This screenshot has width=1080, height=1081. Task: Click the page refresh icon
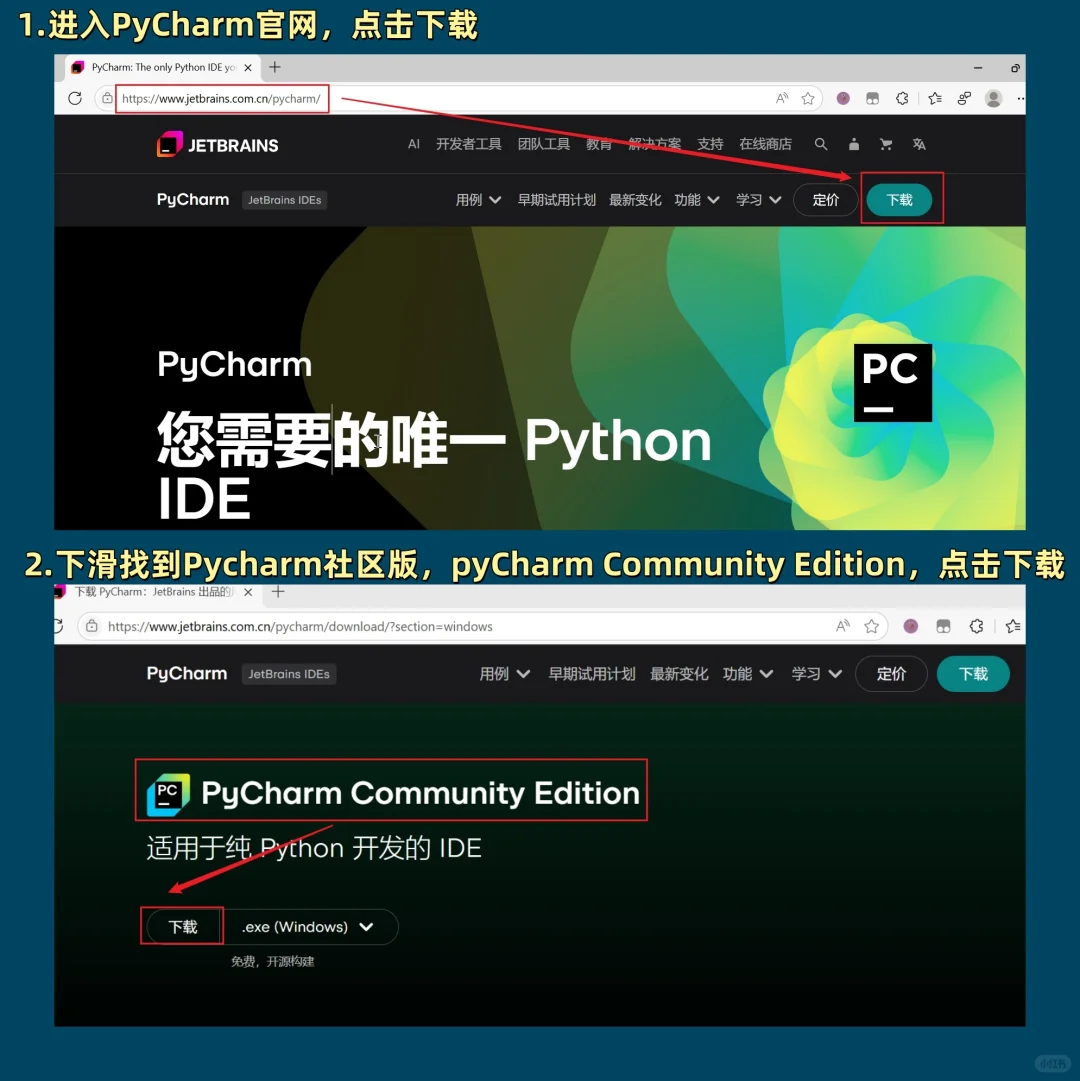[x=75, y=98]
